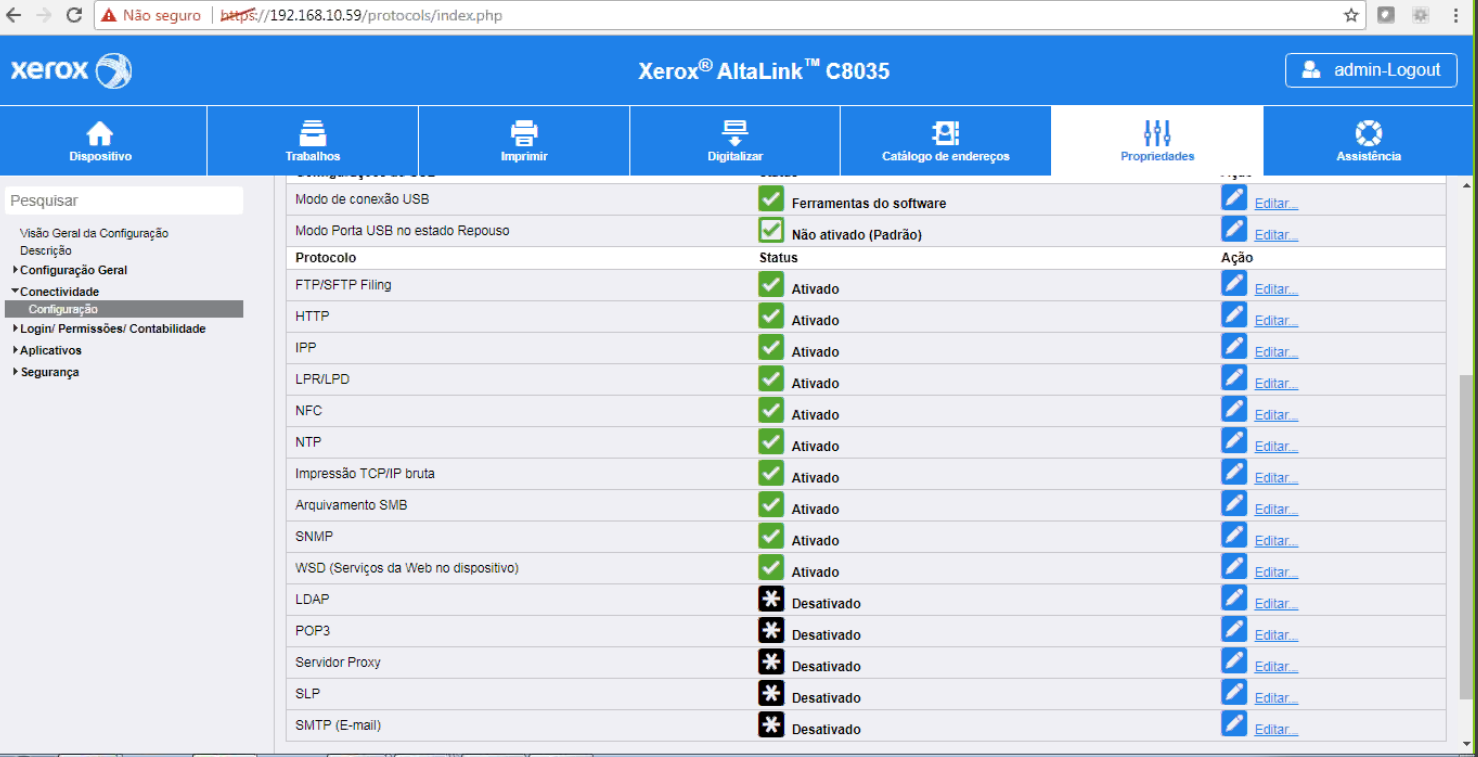The image size is (1478, 757).
Task: Click the pencil edit icon for HTTP
Action: point(1234,316)
